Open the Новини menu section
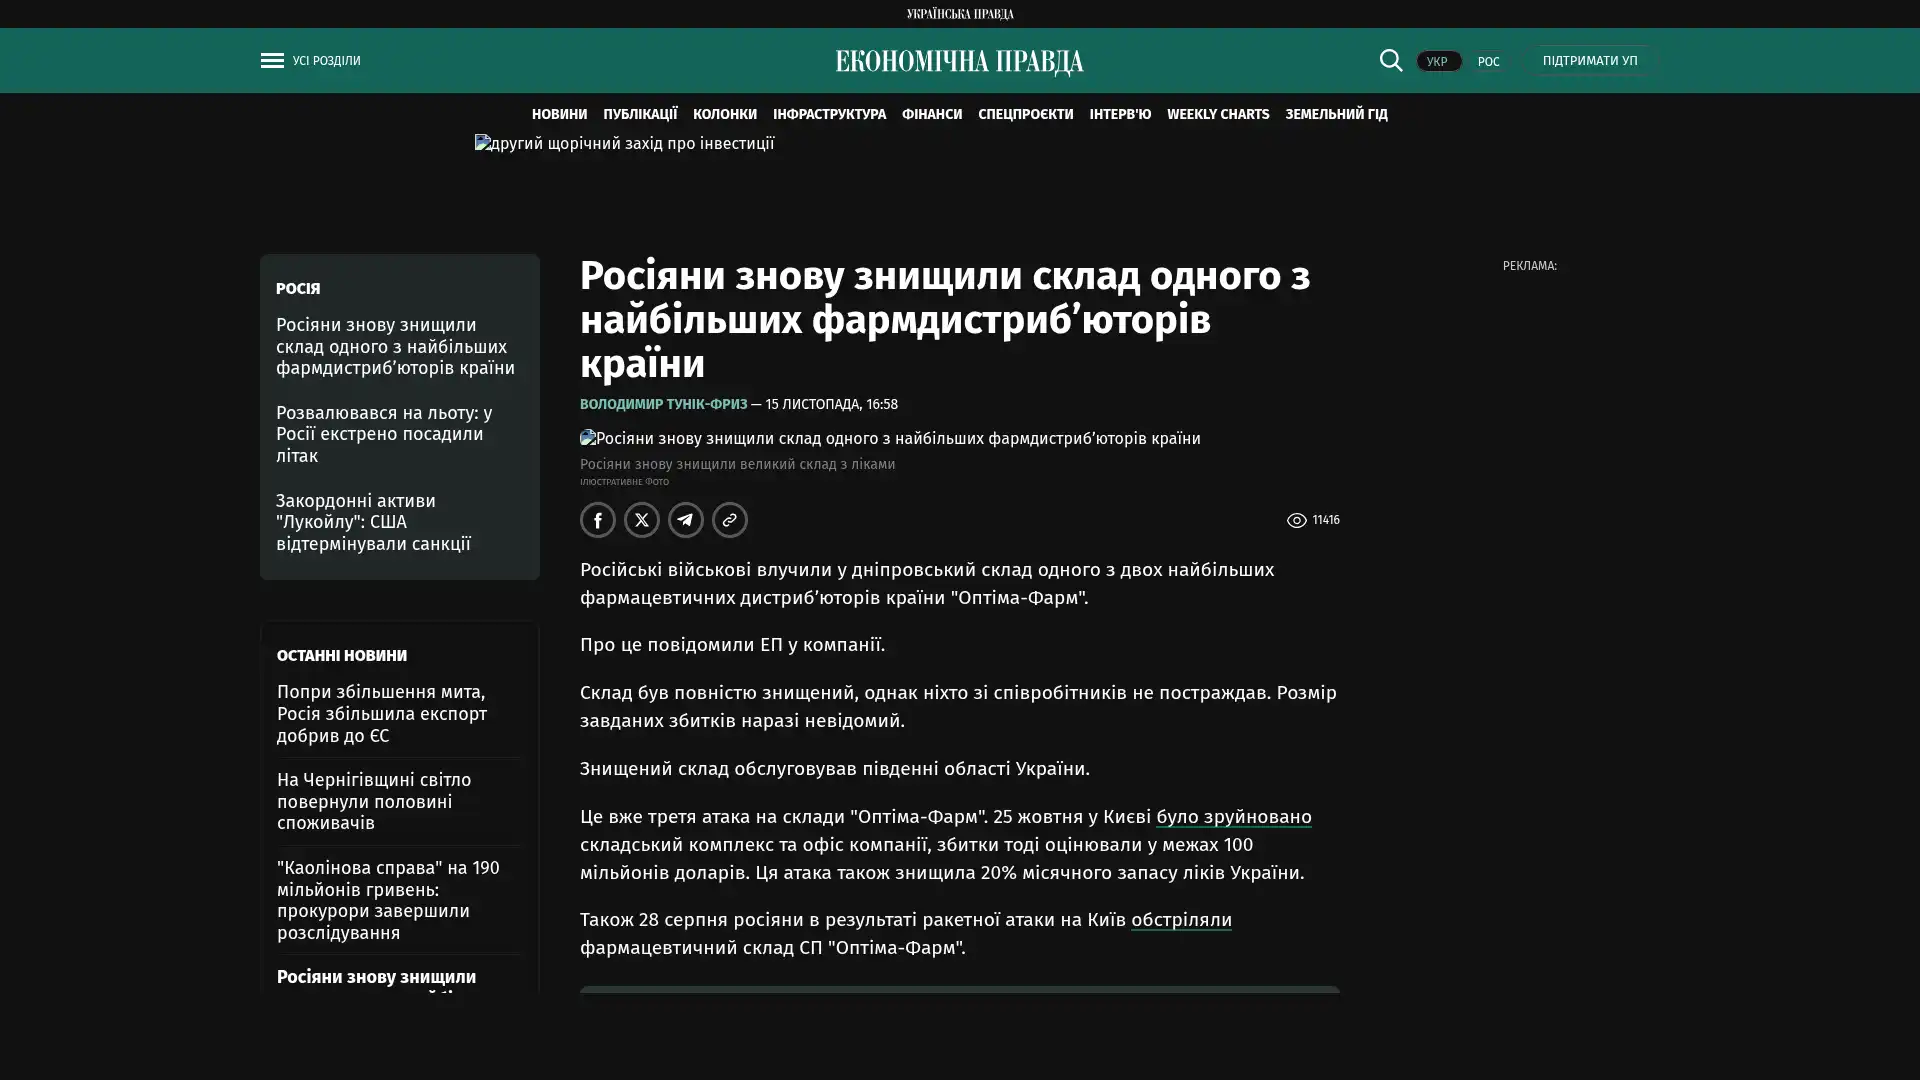Image resolution: width=1920 pixels, height=1080 pixels. (559, 114)
